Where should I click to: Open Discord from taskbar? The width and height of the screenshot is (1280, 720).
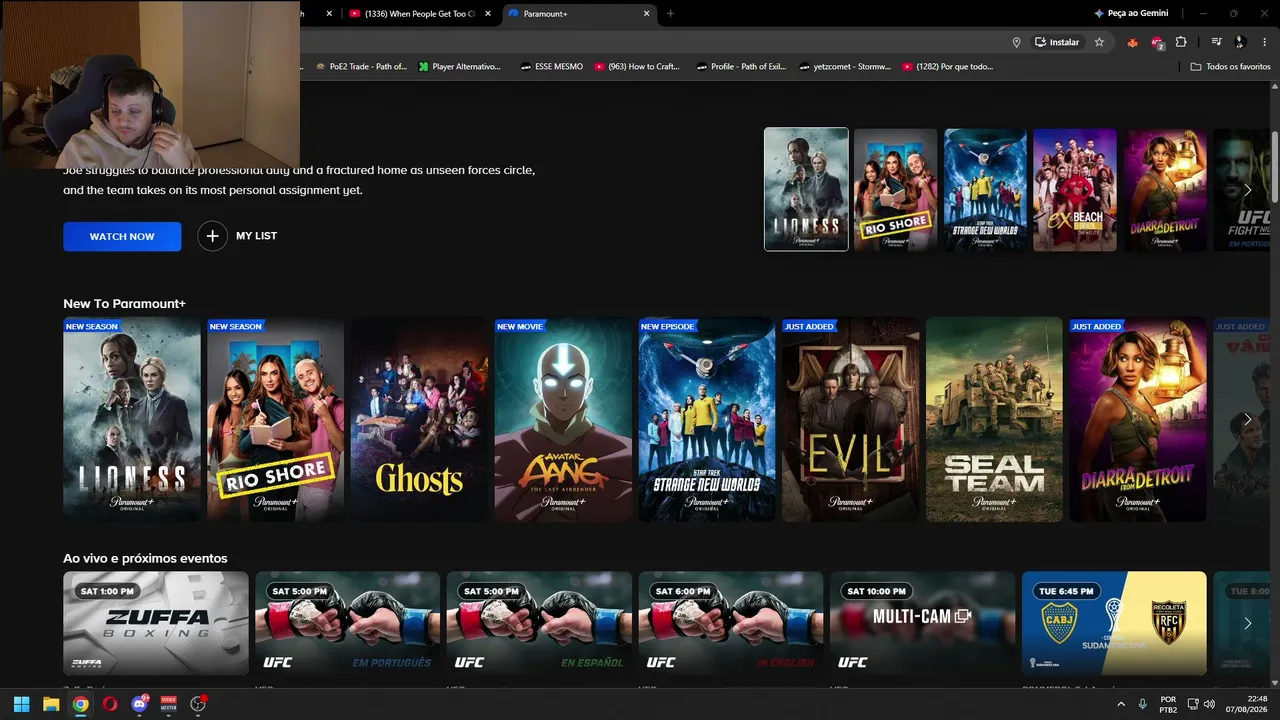(x=139, y=704)
